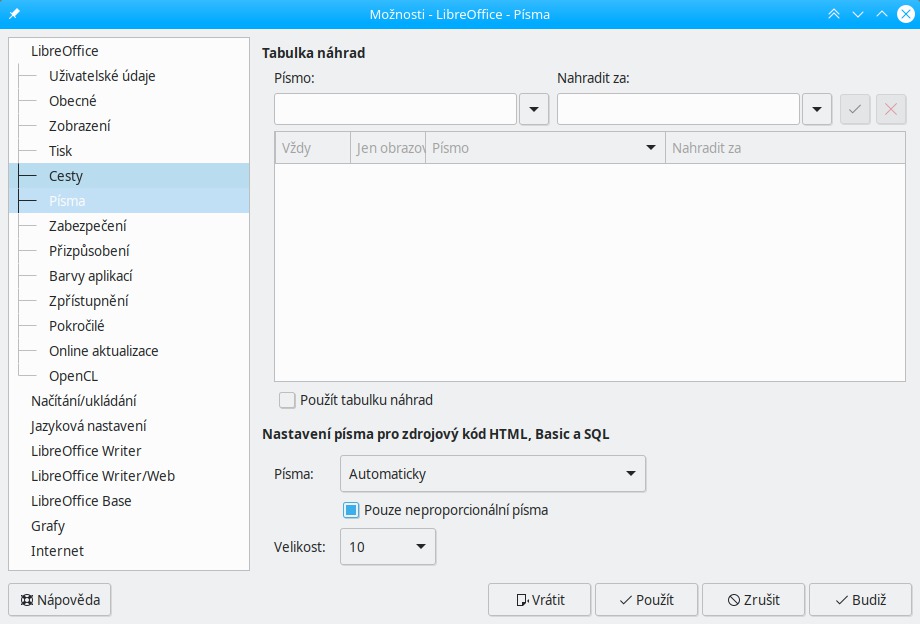Click the green checkmark apply-replacement icon
The width and height of the screenshot is (920, 624).
(855, 109)
